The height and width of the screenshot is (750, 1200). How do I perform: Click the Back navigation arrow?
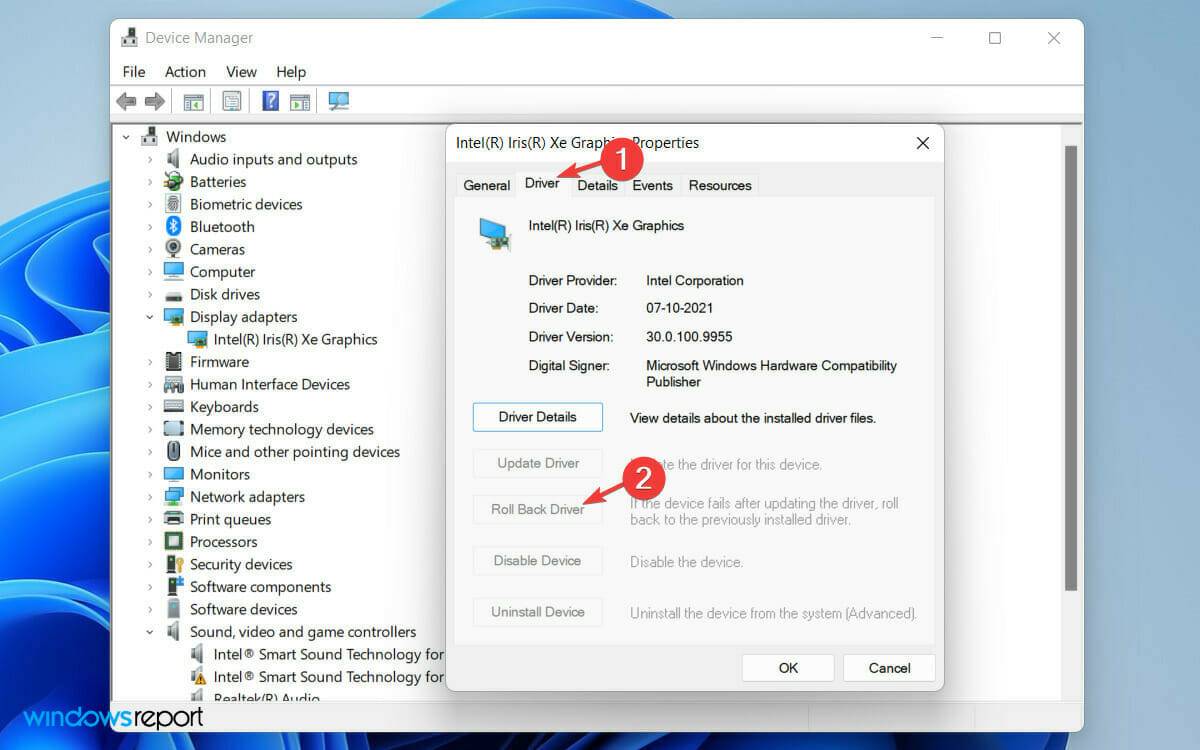[x=125, y=100]
